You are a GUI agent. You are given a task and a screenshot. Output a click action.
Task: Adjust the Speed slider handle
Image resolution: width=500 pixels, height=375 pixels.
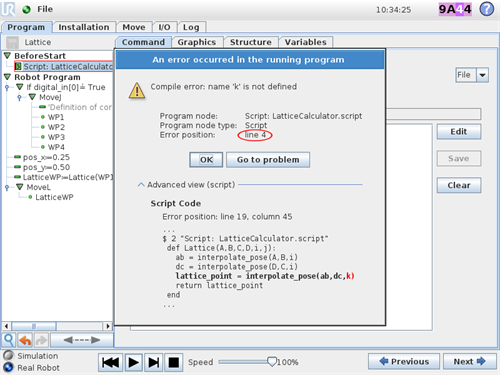[272, 362]
